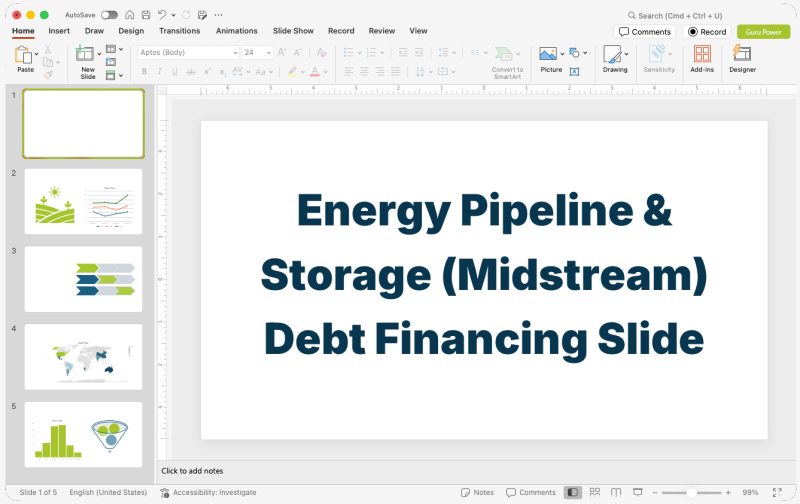Open the Change Case Aa dropdown
The image size is (800, 504).
(264, 72)
